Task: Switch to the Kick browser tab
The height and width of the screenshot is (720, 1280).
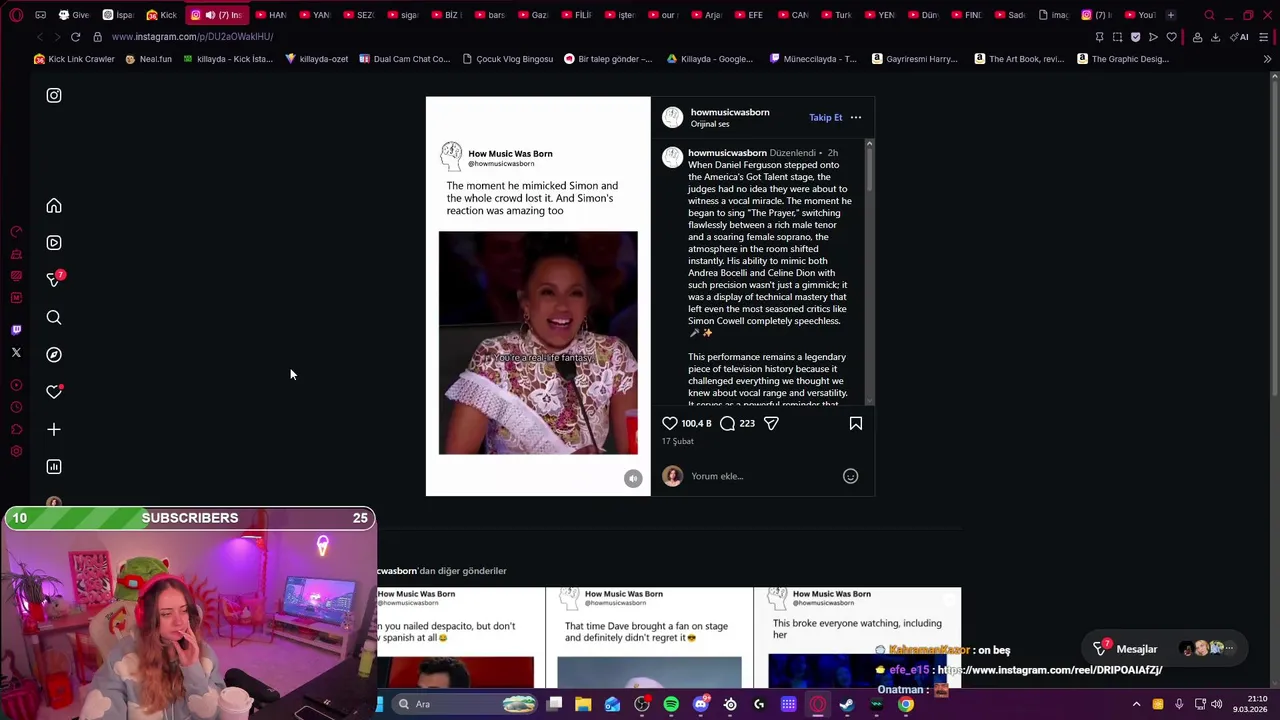Action: click(160, 15)
